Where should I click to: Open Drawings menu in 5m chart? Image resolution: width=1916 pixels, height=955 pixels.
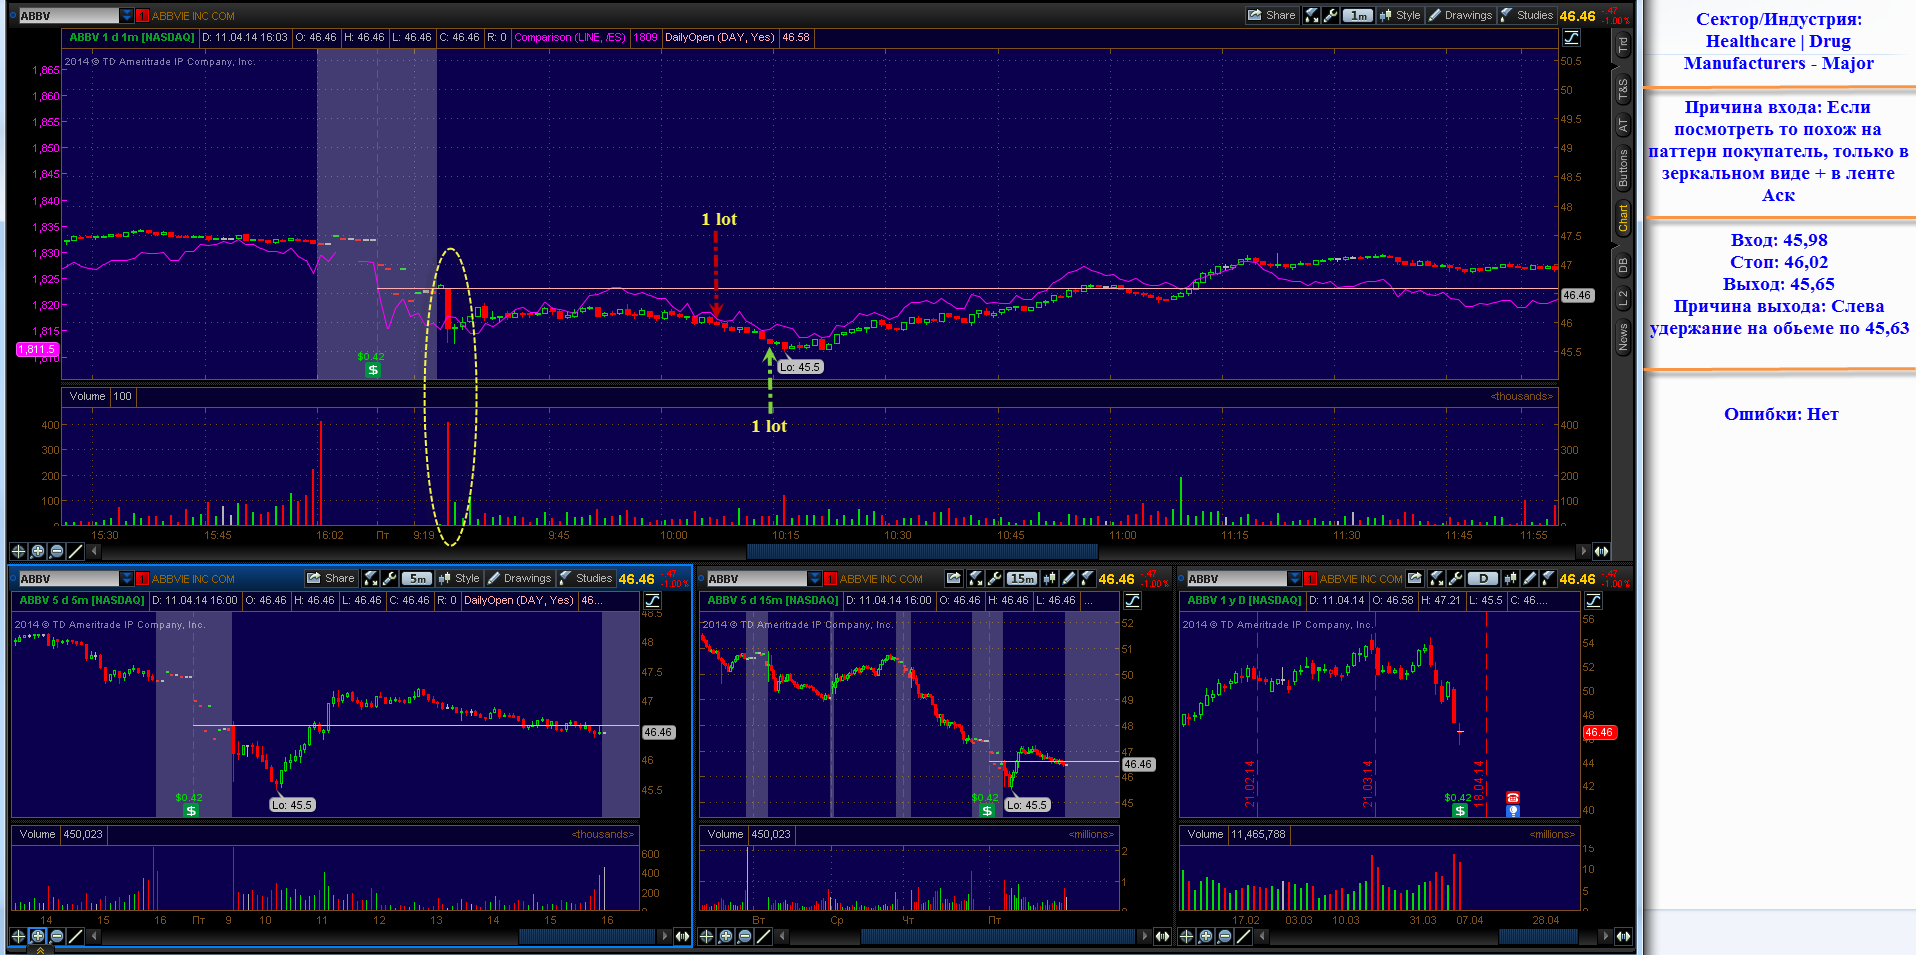[519, 578]
